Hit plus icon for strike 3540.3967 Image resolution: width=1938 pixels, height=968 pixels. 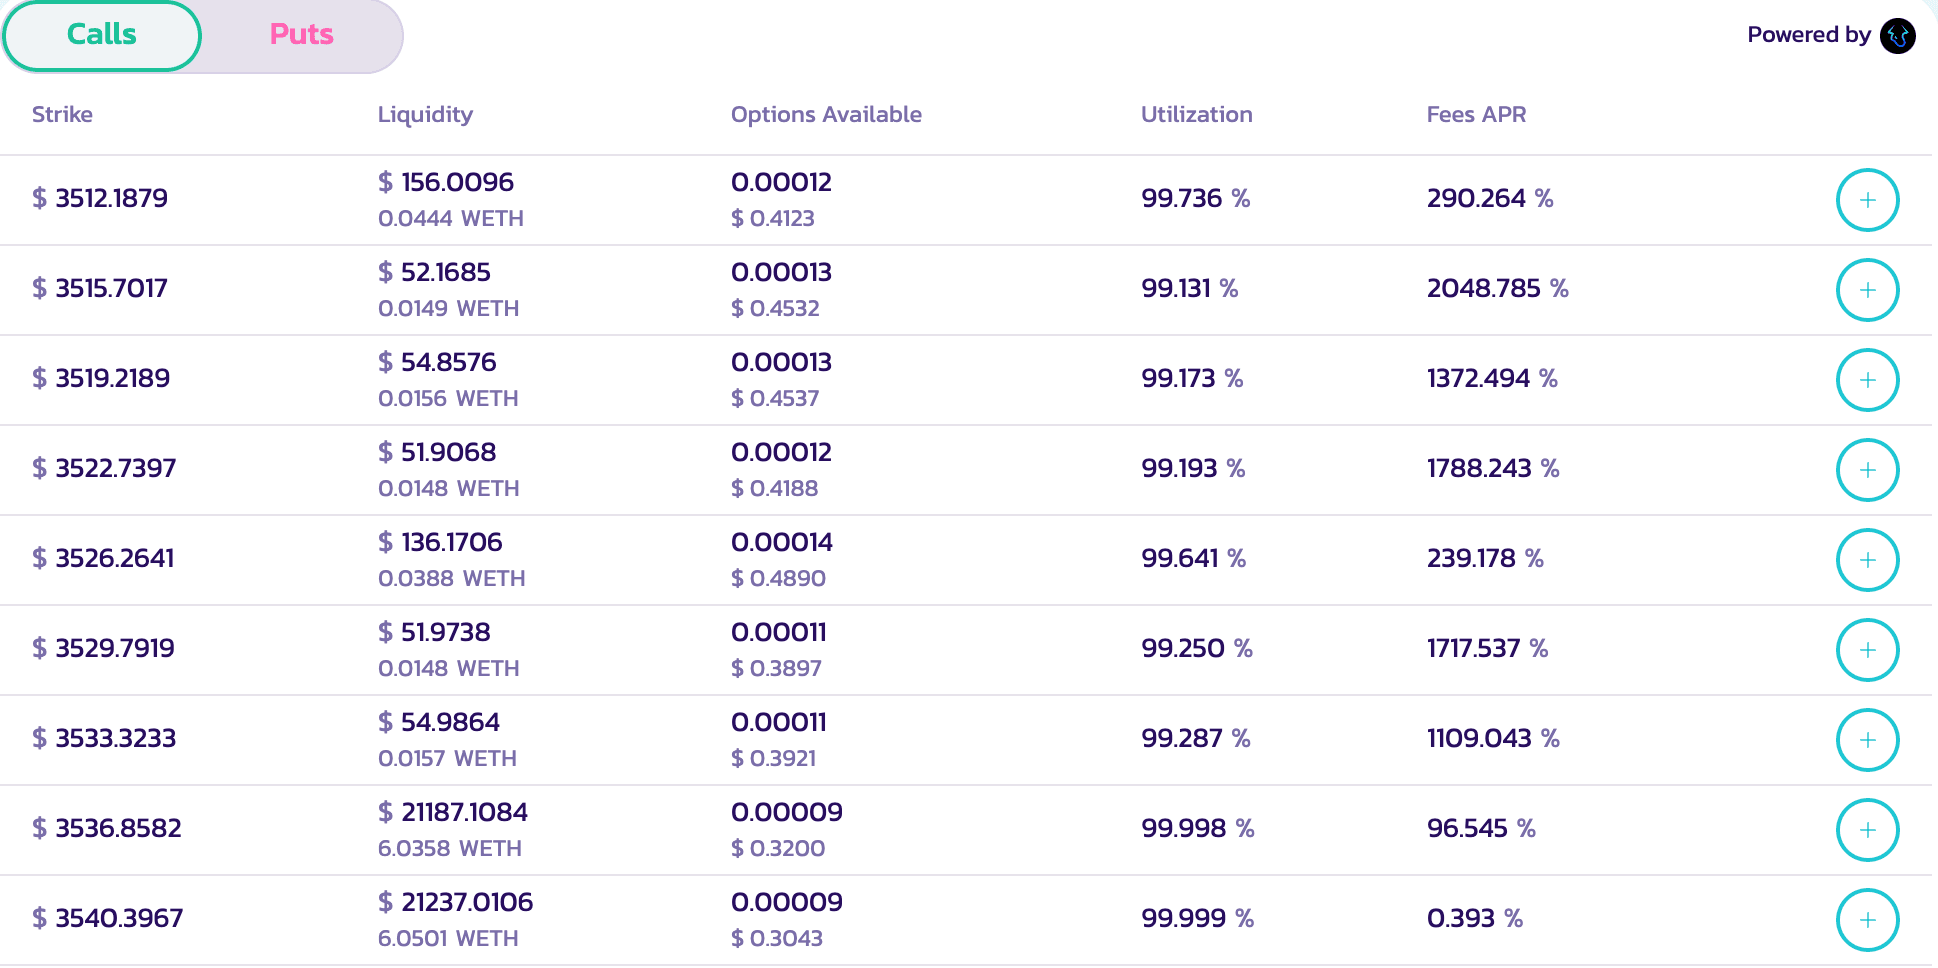pyautogui.click(x=1866, y=920)
